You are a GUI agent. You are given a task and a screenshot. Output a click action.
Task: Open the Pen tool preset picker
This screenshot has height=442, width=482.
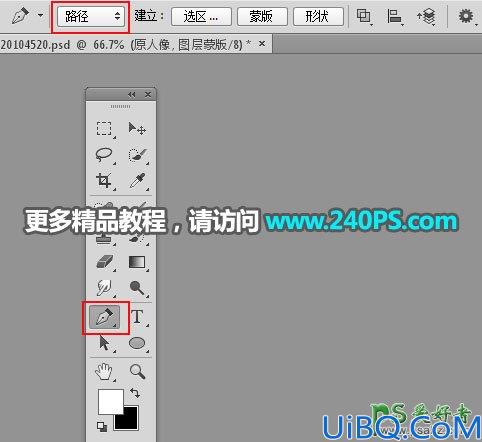tap(41, 15)
